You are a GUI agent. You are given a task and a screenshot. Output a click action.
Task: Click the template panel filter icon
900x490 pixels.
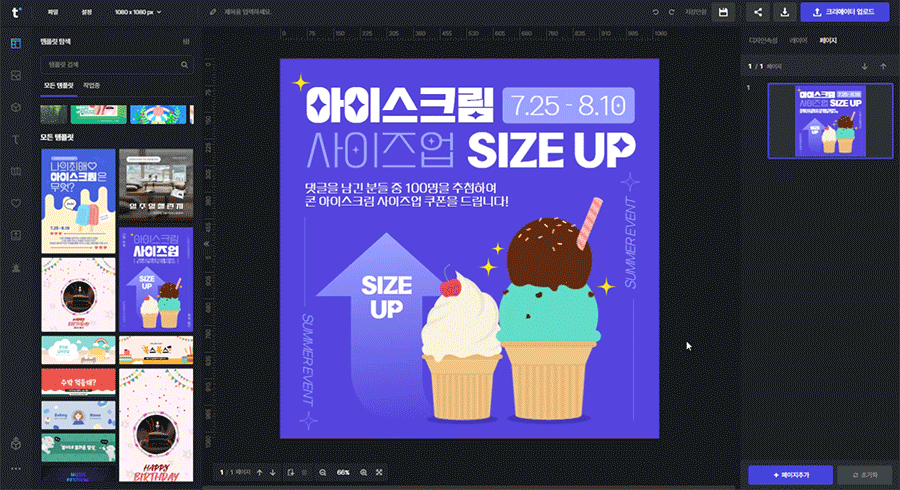[186, 42]
